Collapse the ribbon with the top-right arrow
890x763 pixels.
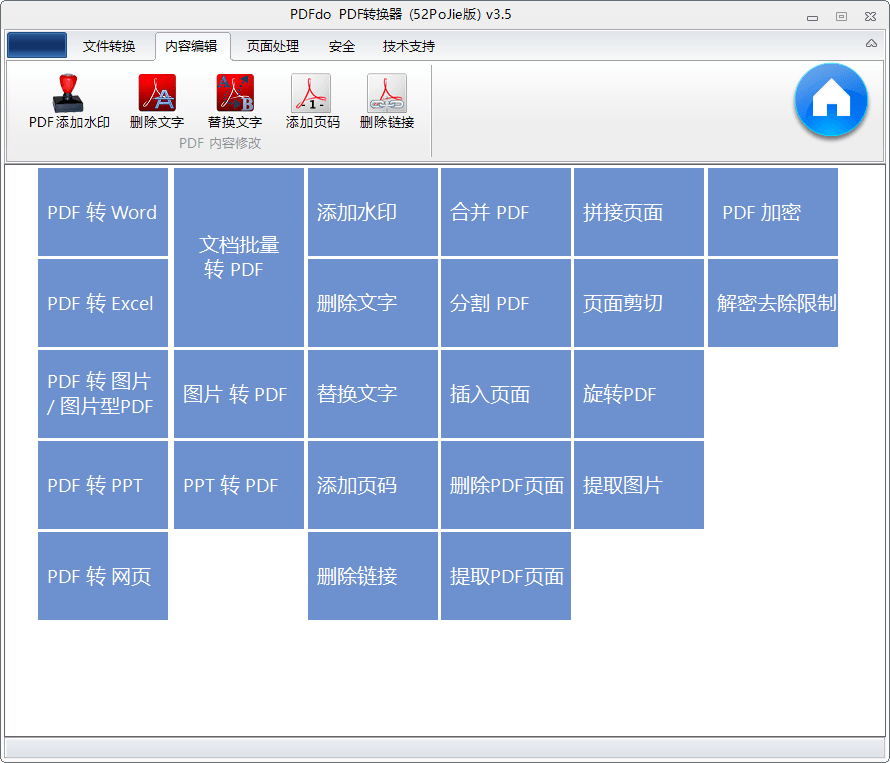point(871,44)
